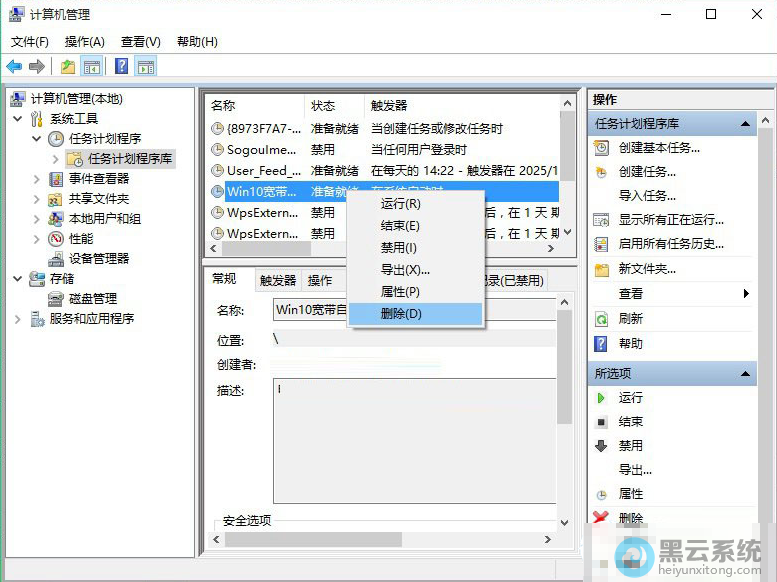Click the down arrow of the task list scrollbar
The height and width of the screenshot is (582, 777).
[568, 232]
